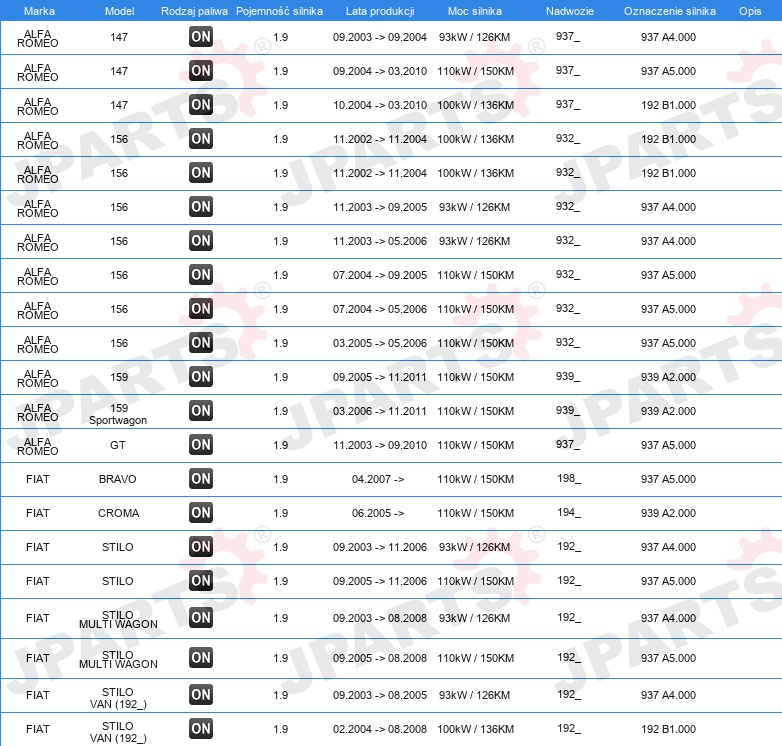
Task: Click body code 937_ in GT row
Action: (568, 444)
